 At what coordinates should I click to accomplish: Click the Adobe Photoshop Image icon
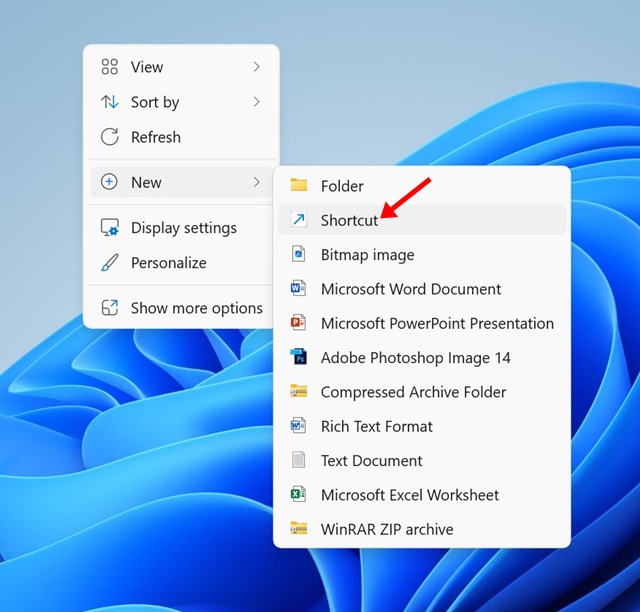pos(298,357)
